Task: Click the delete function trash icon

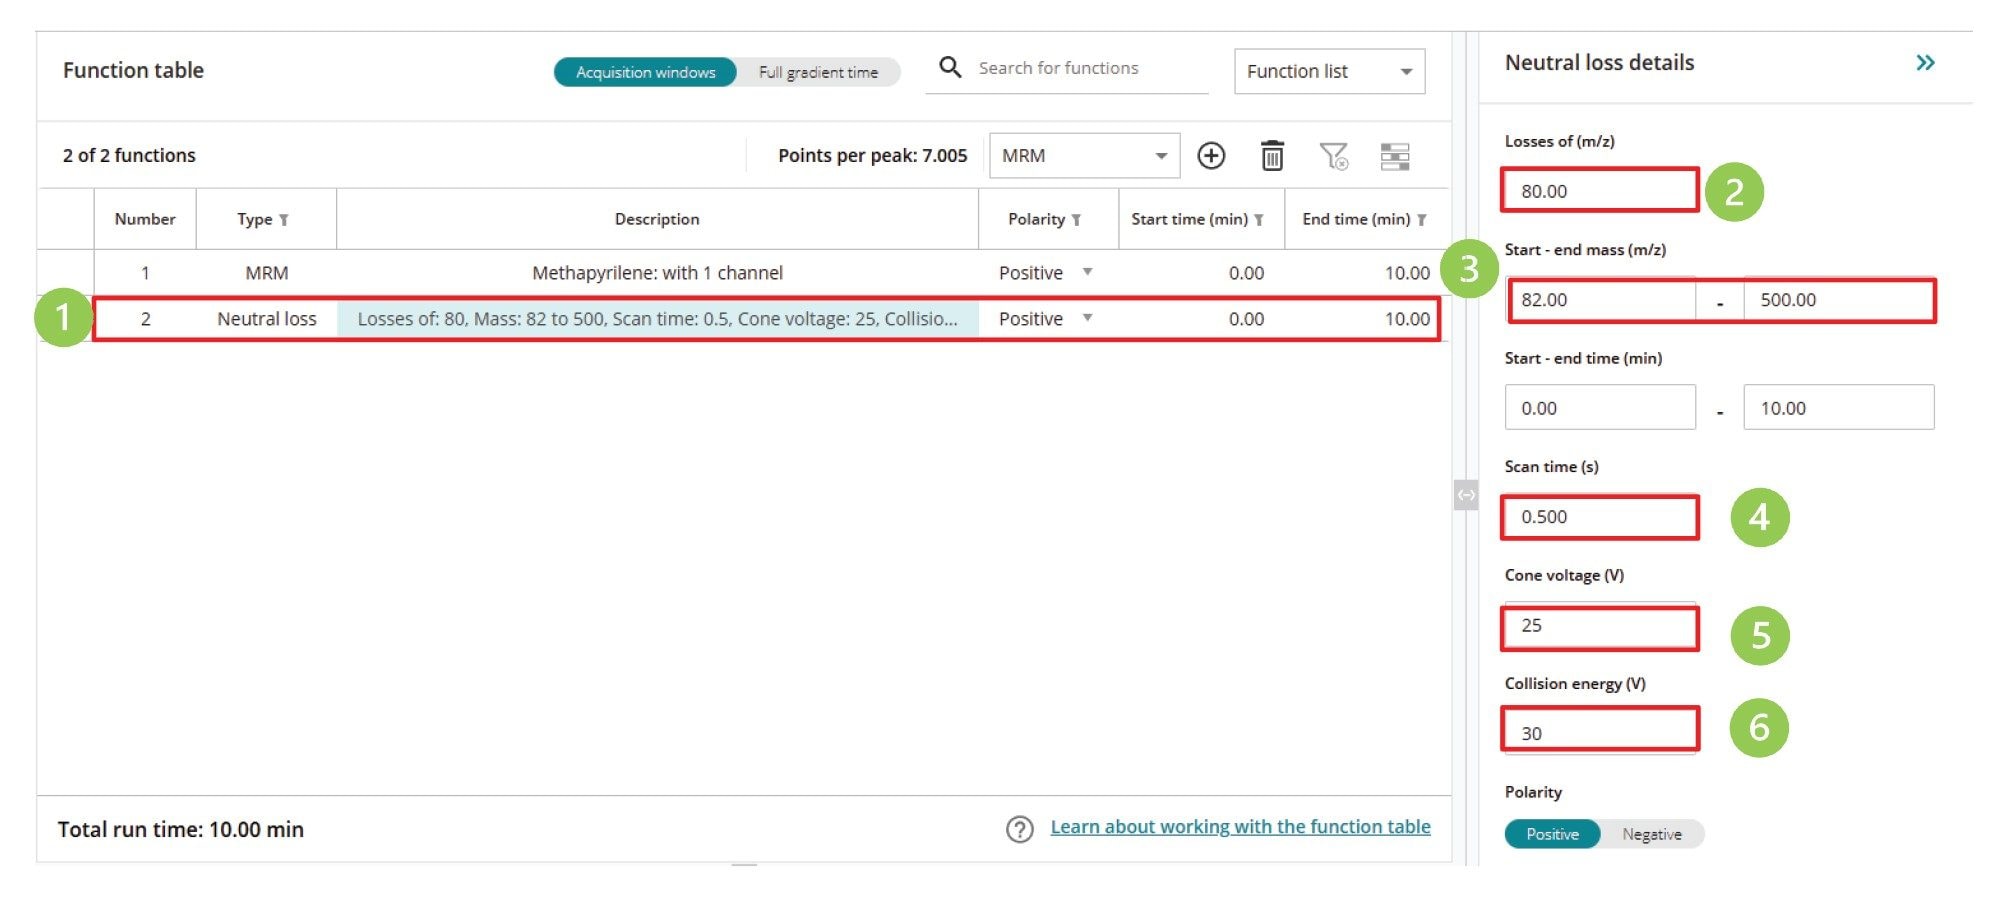Action: (1272, 156)
